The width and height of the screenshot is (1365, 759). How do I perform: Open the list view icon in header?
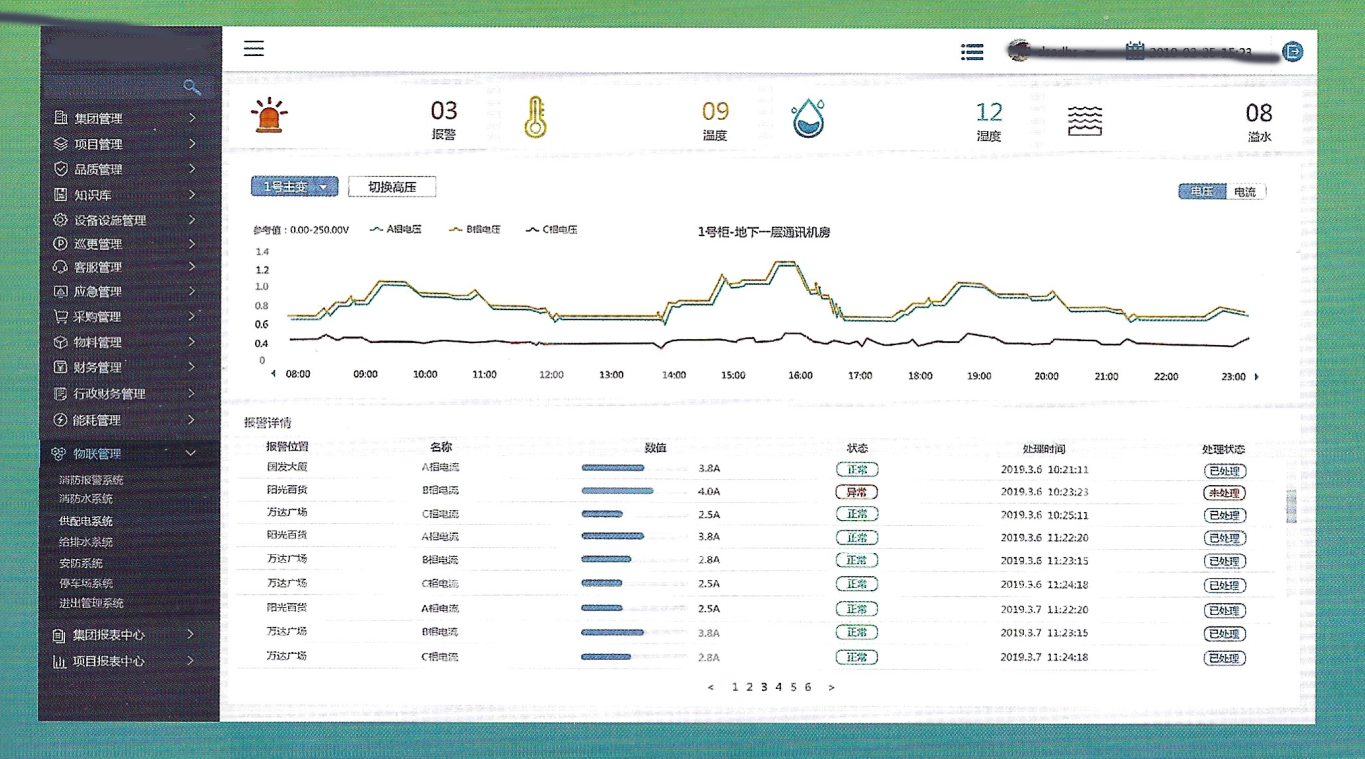(x=972, y=52)
